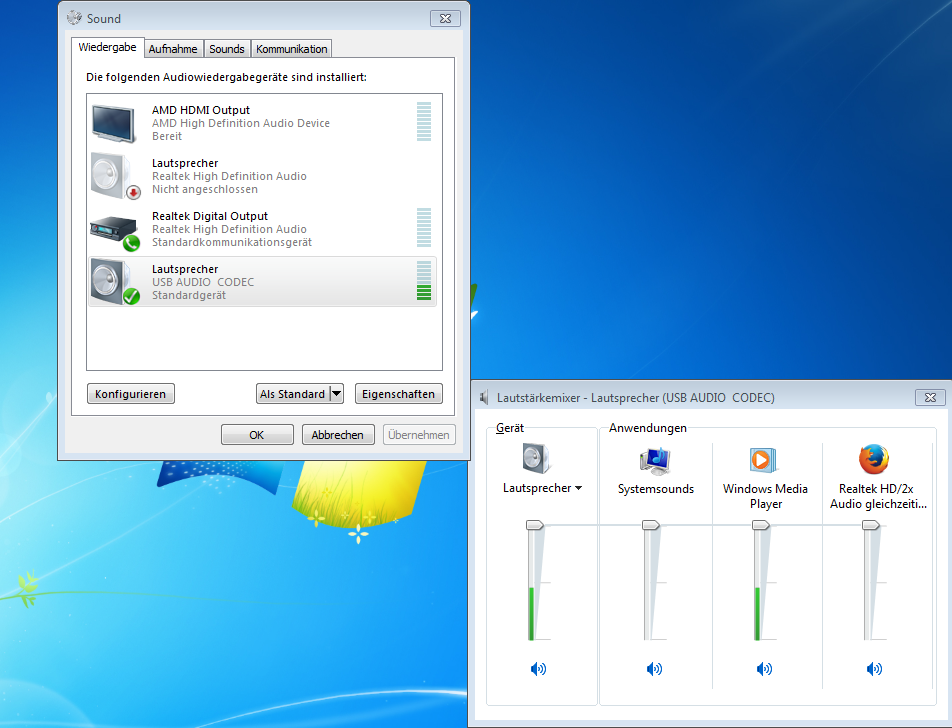Click the Windows Media Player volume slider handle
The width and height of the screenshot is (952, 728).
(x=761, y=525)
